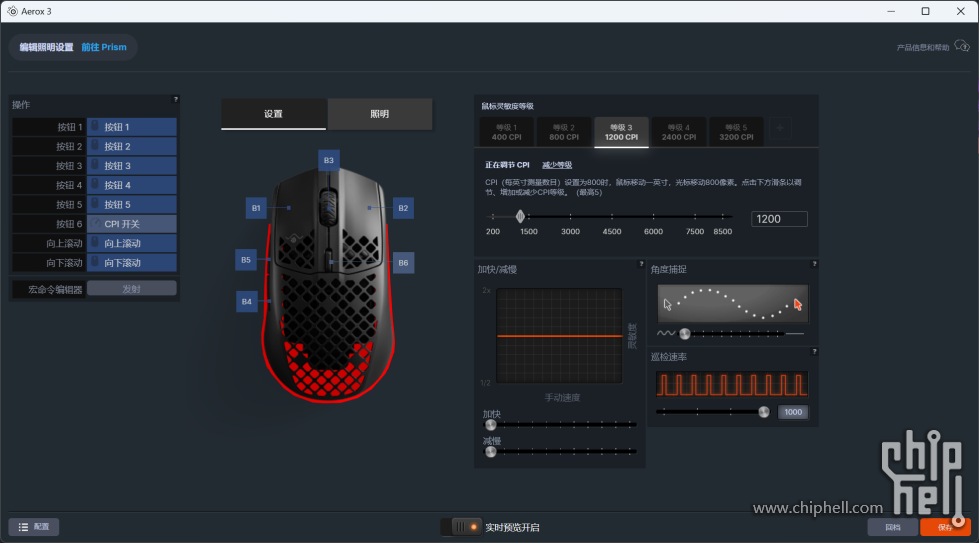Open the 按钮 2 action assignment
The width and height of the screenshot is (979, 543).
(x=132, y=146)
